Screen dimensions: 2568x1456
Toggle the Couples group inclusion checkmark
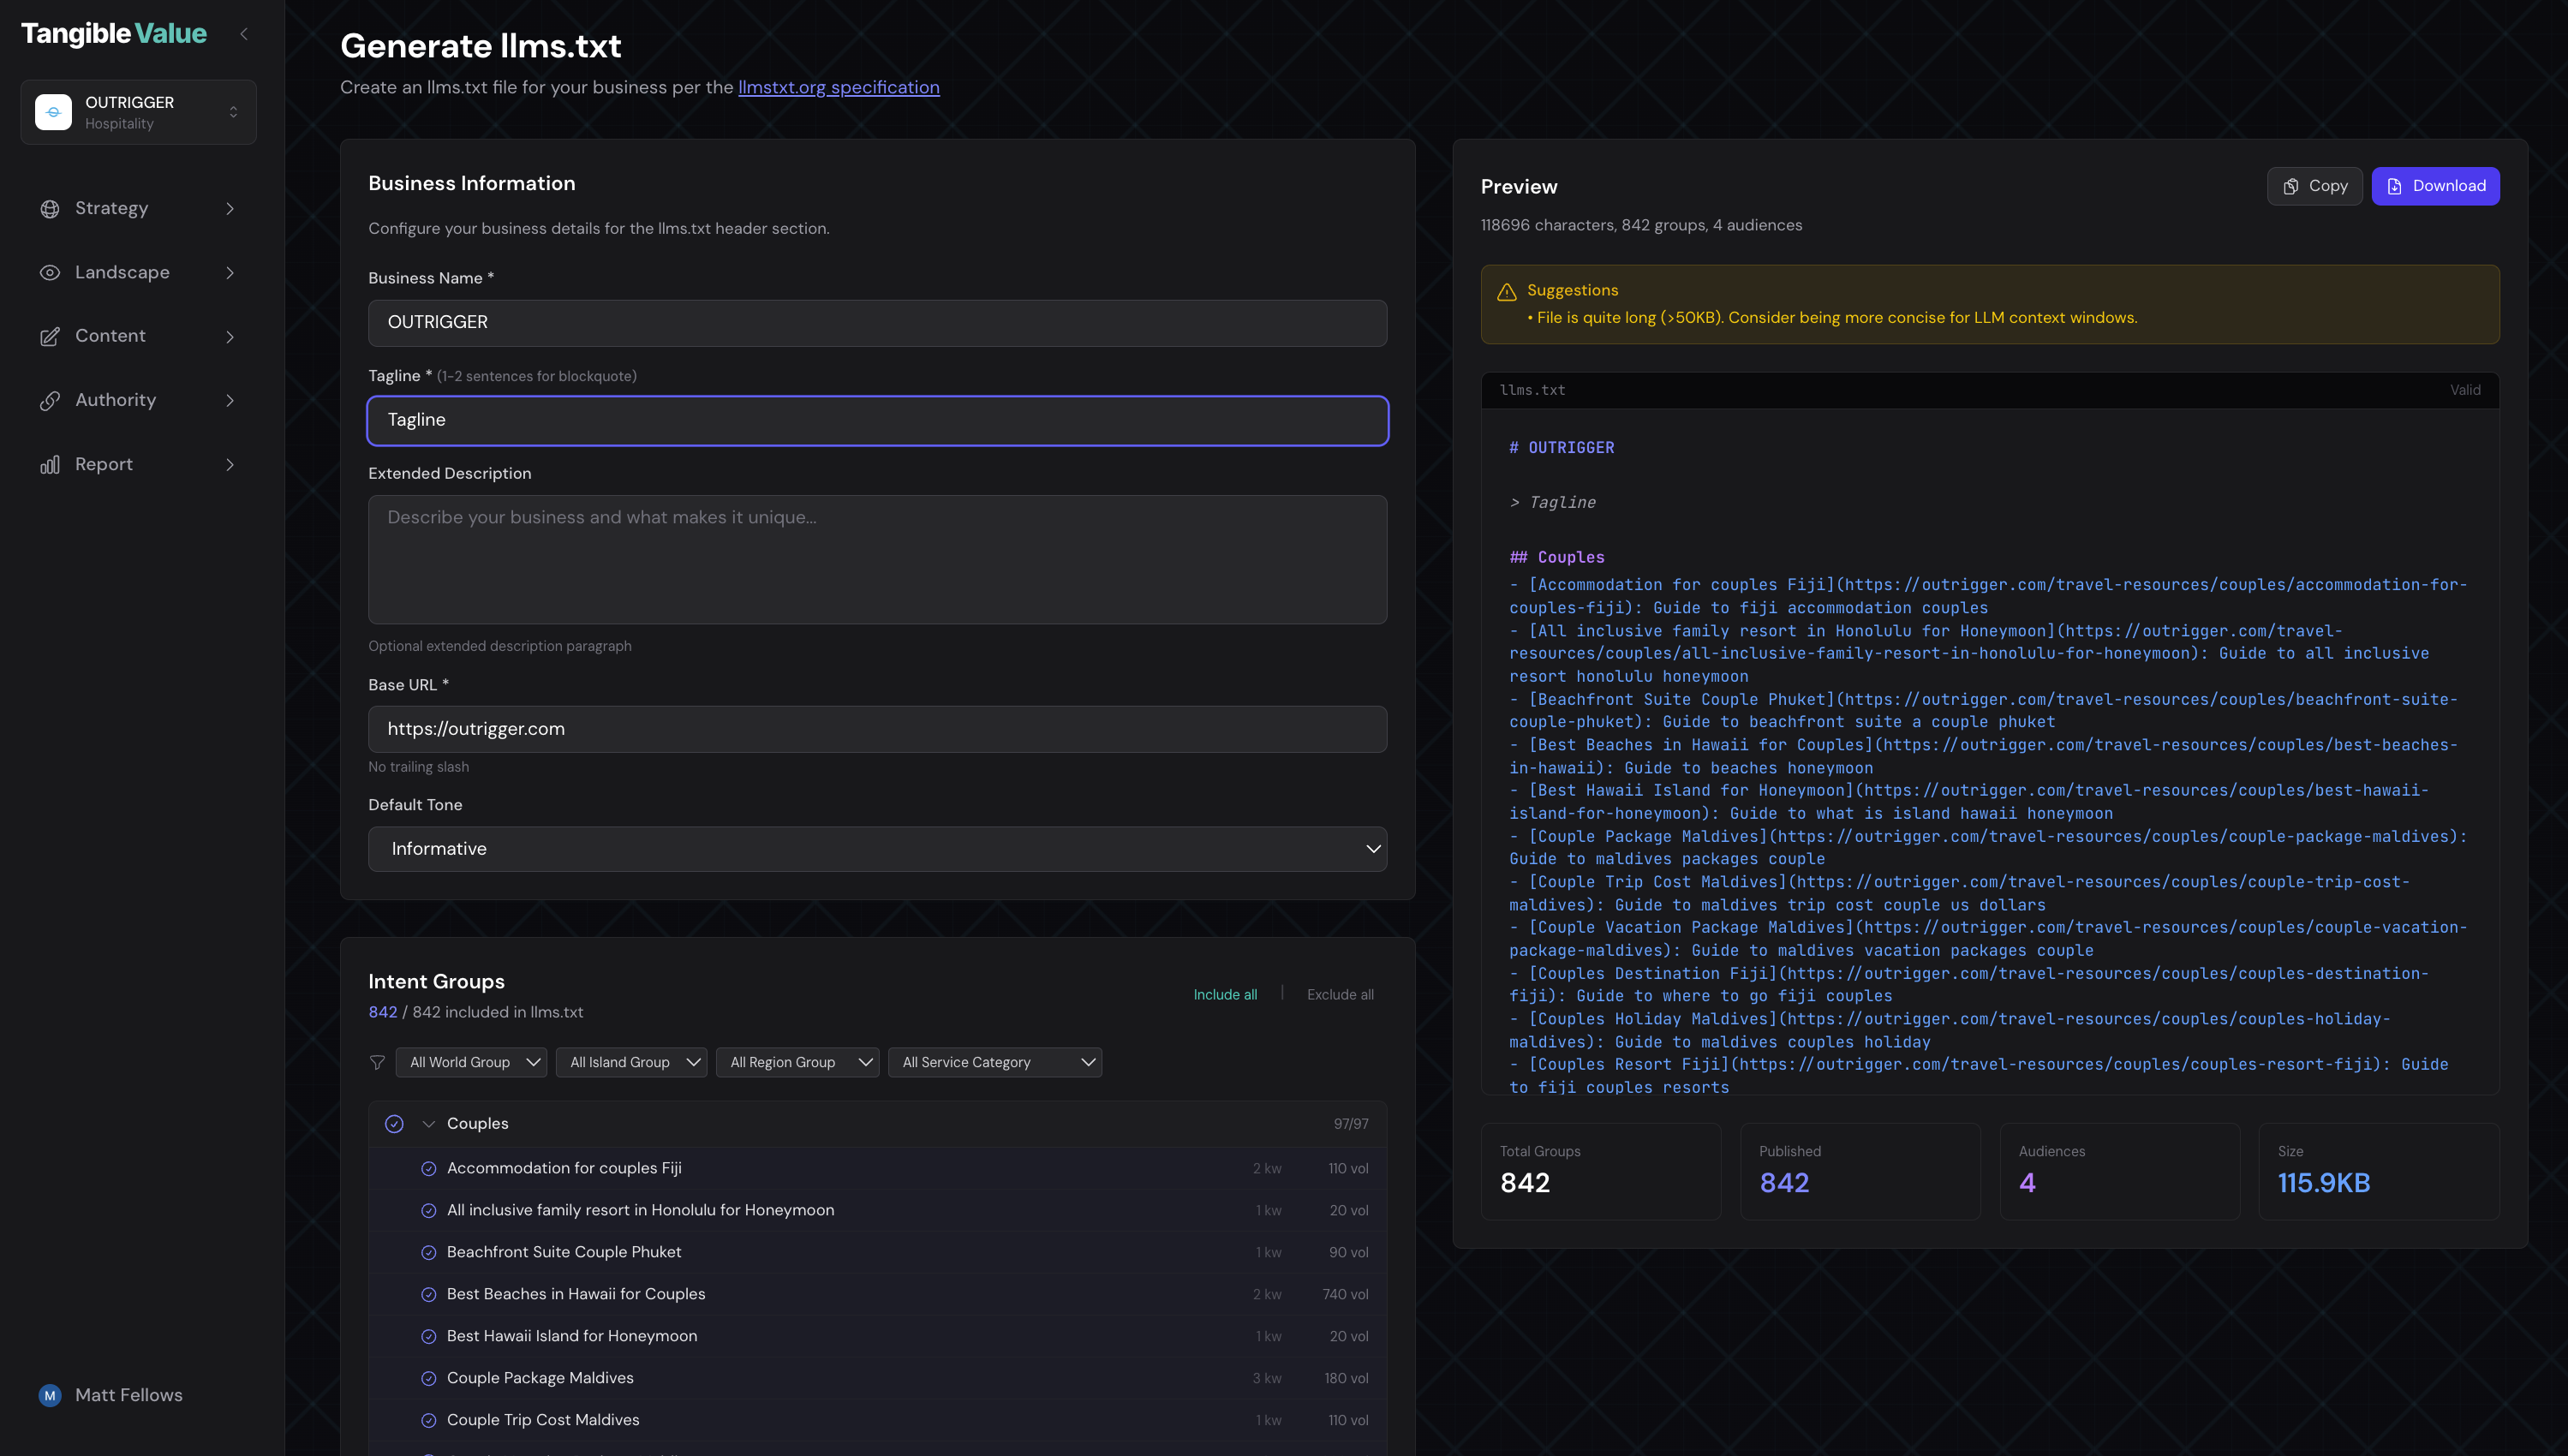point(395,1123)
